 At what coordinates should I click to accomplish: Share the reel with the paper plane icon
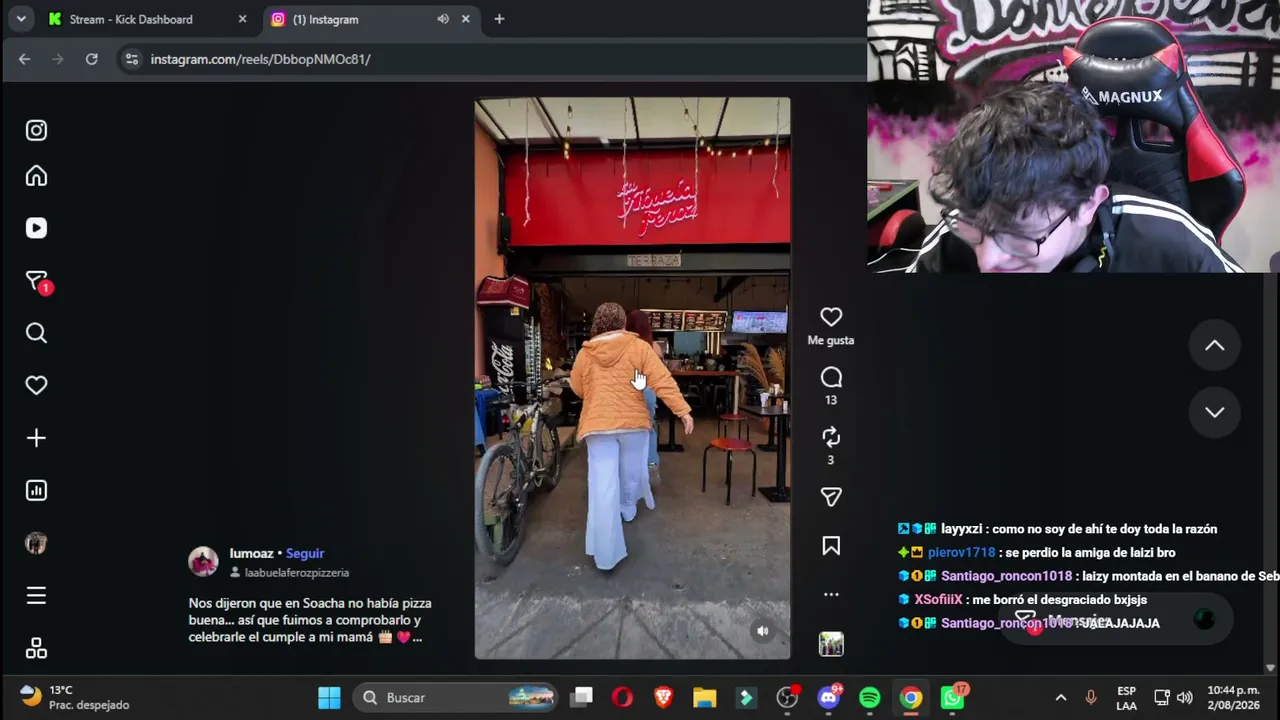point(831,497)
